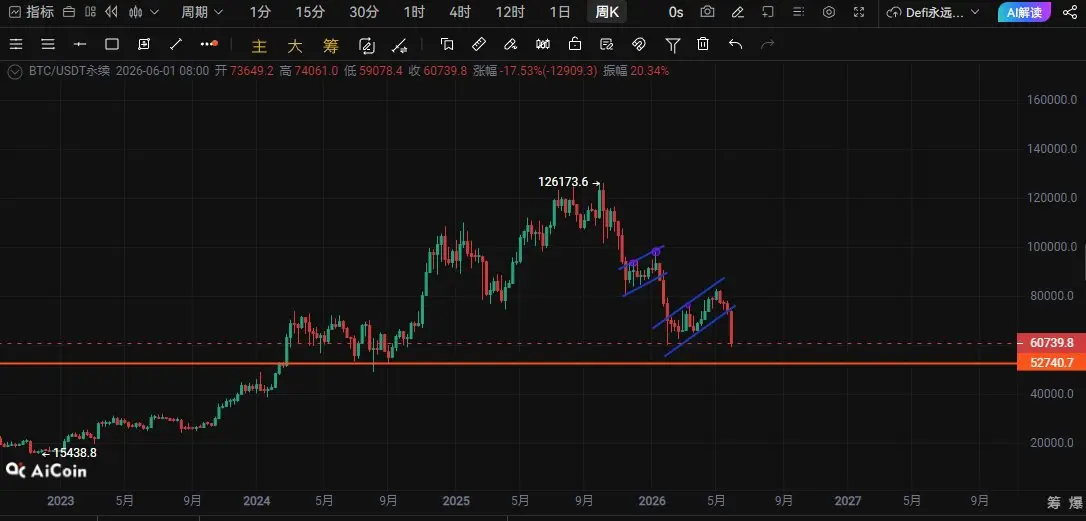Redo the drawing action
1086x521 pixels.
click(x=767, y=44)
